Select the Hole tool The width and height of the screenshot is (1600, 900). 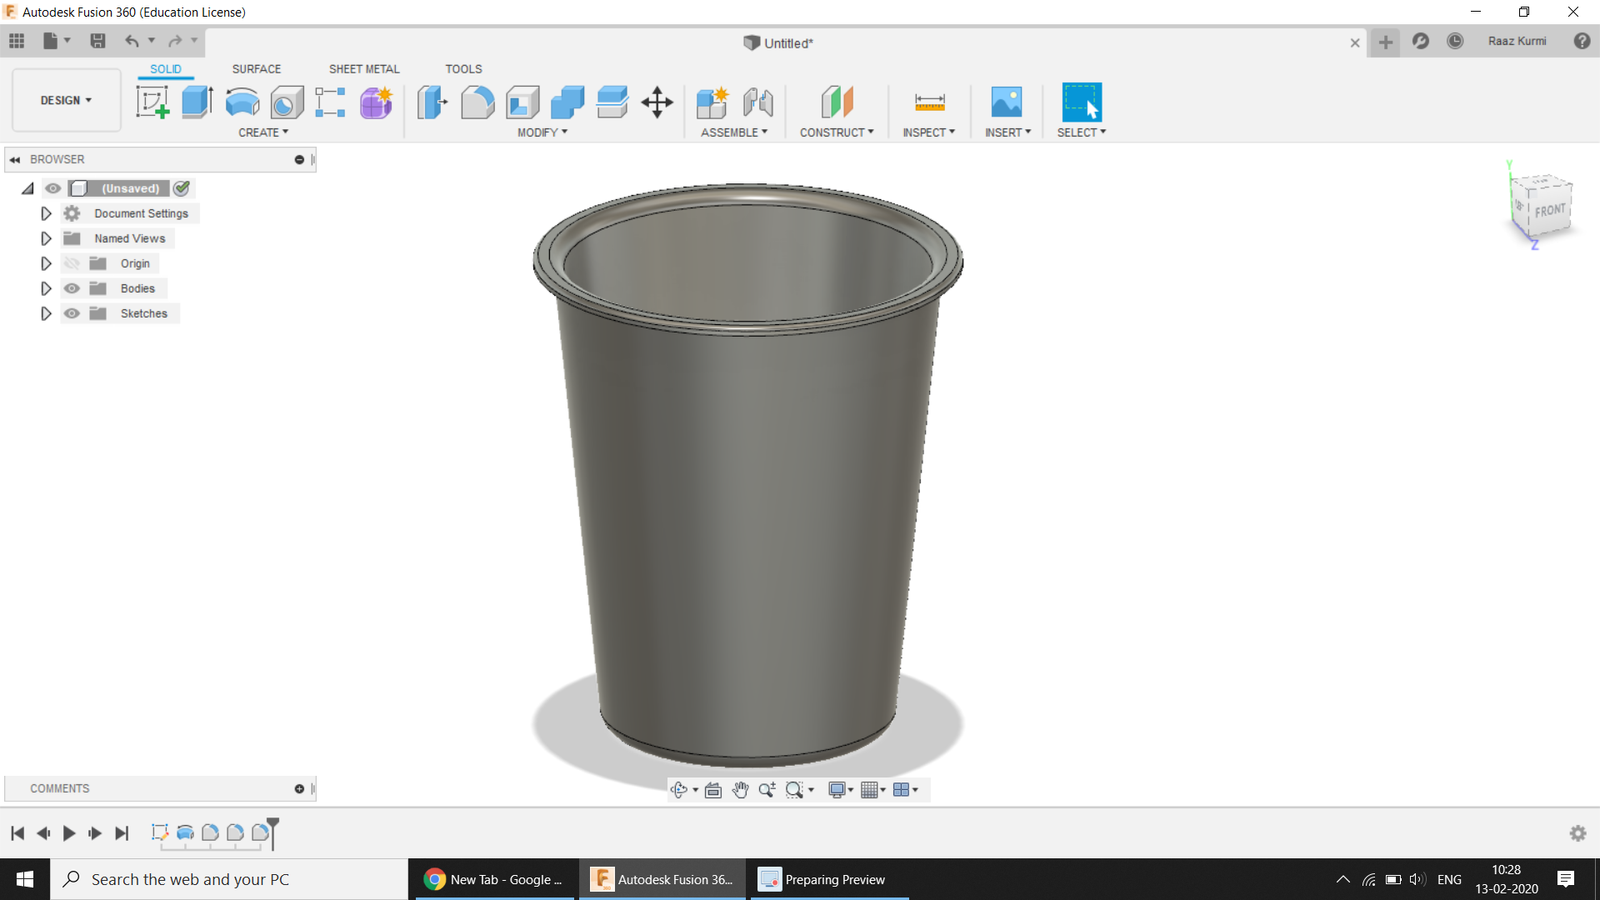(x=287, y=102)
